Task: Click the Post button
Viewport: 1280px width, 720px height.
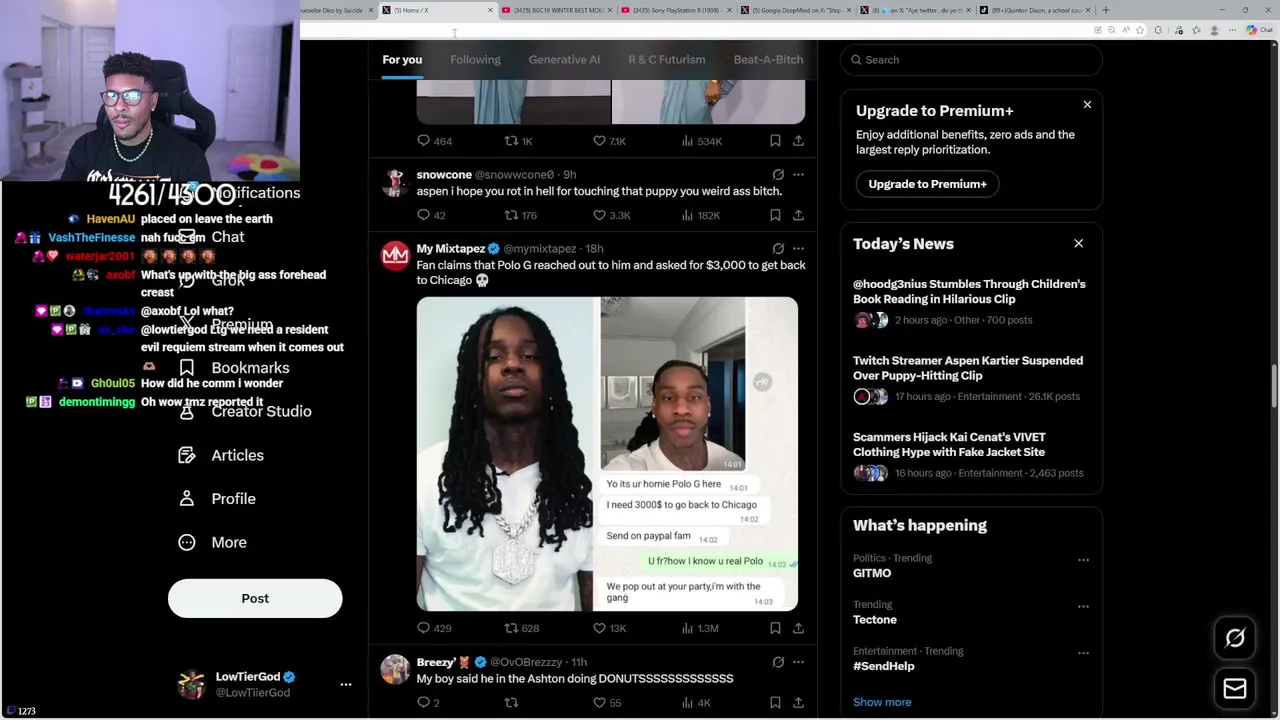Action: [x=255, y=598]
